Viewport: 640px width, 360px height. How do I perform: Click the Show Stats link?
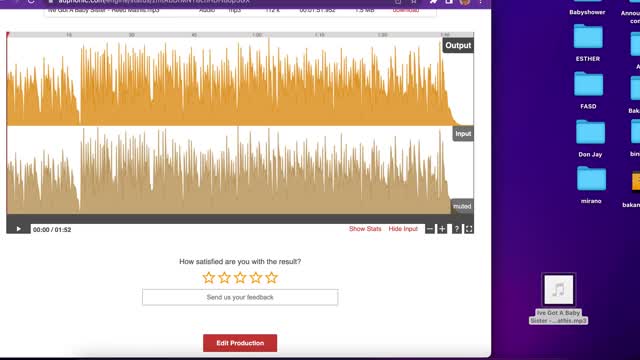click(x=365, y=229)
